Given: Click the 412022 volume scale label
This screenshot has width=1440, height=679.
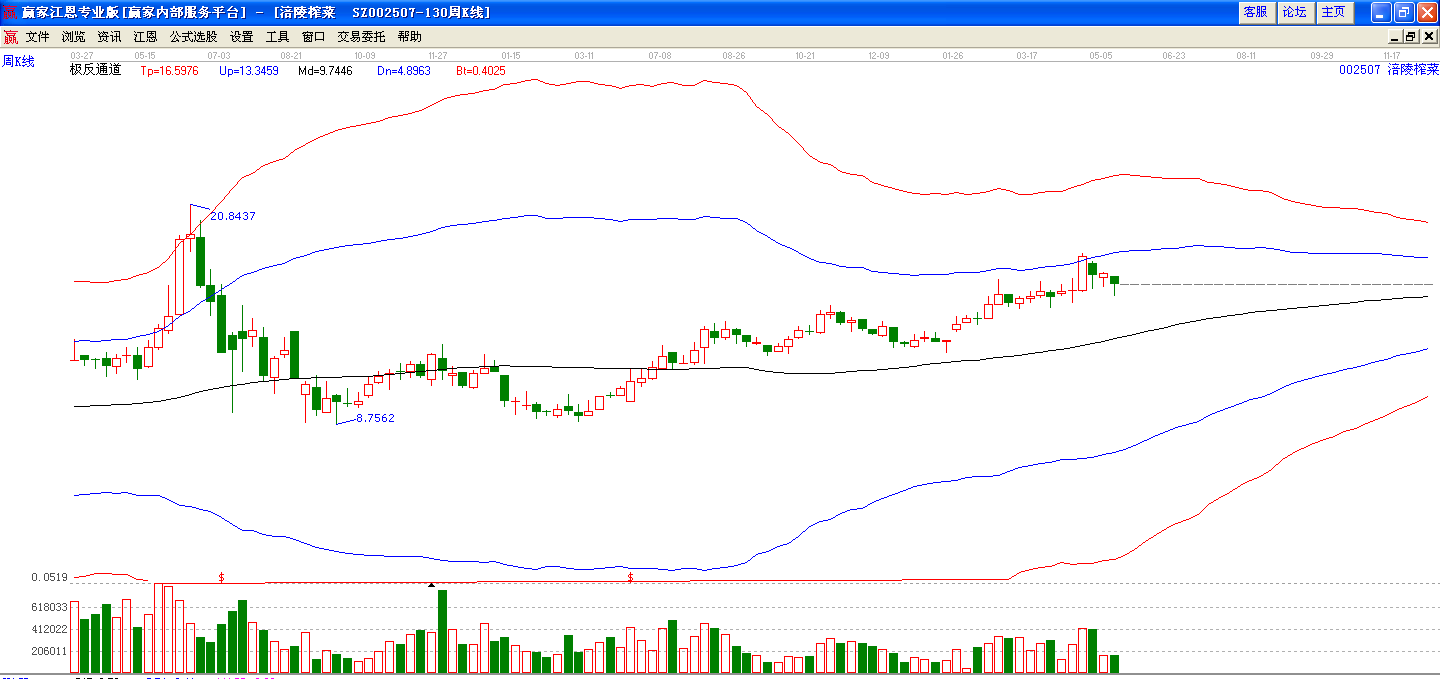Looking at the screenshot, I should [49, 629].
